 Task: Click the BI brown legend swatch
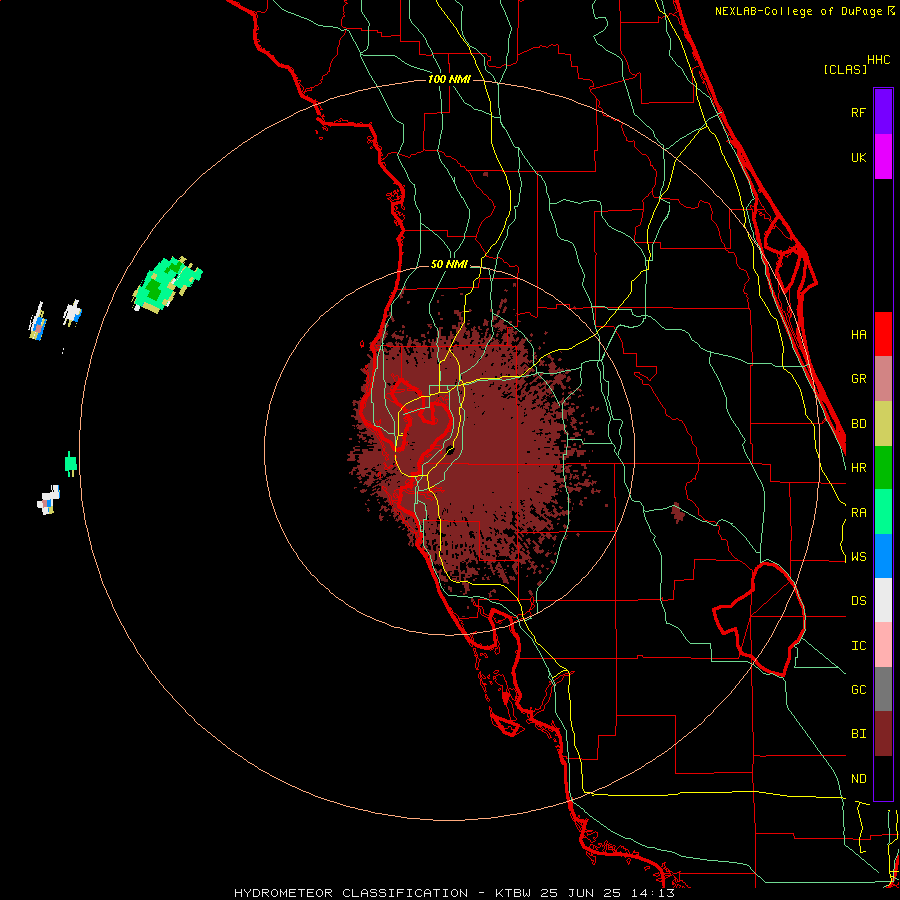click(x=883, y=734)
